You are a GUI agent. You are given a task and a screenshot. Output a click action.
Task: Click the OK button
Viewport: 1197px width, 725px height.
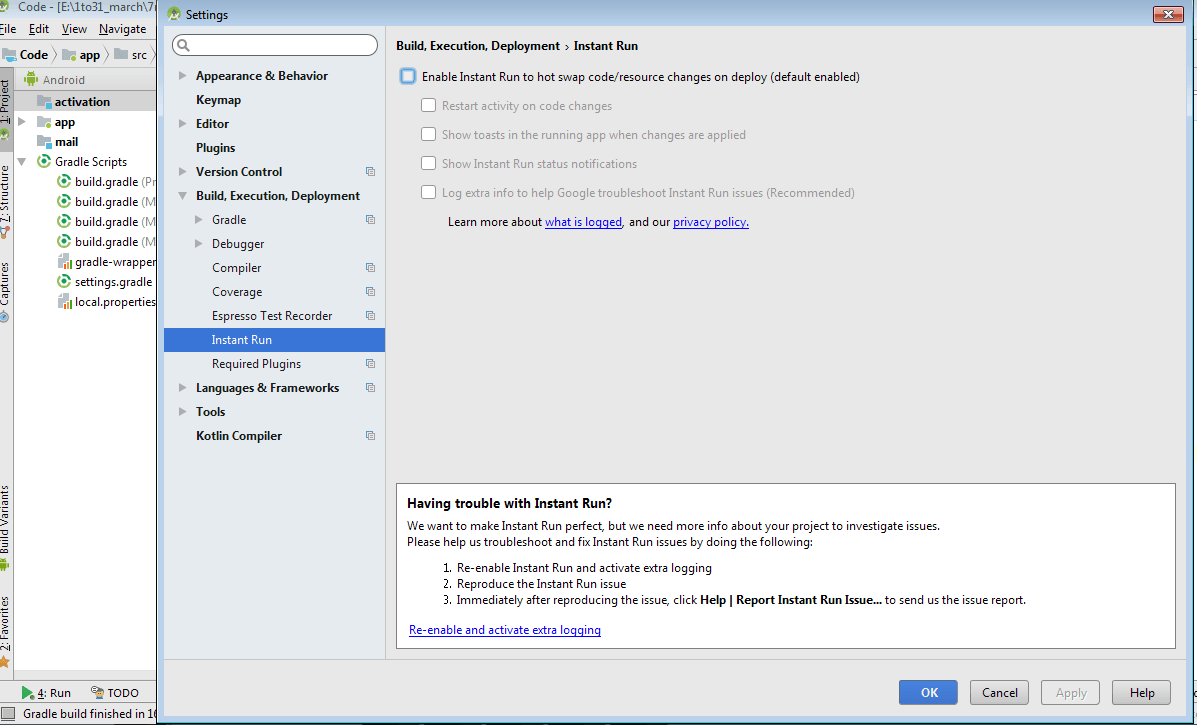pyautogui.click(x=928, y=692)
